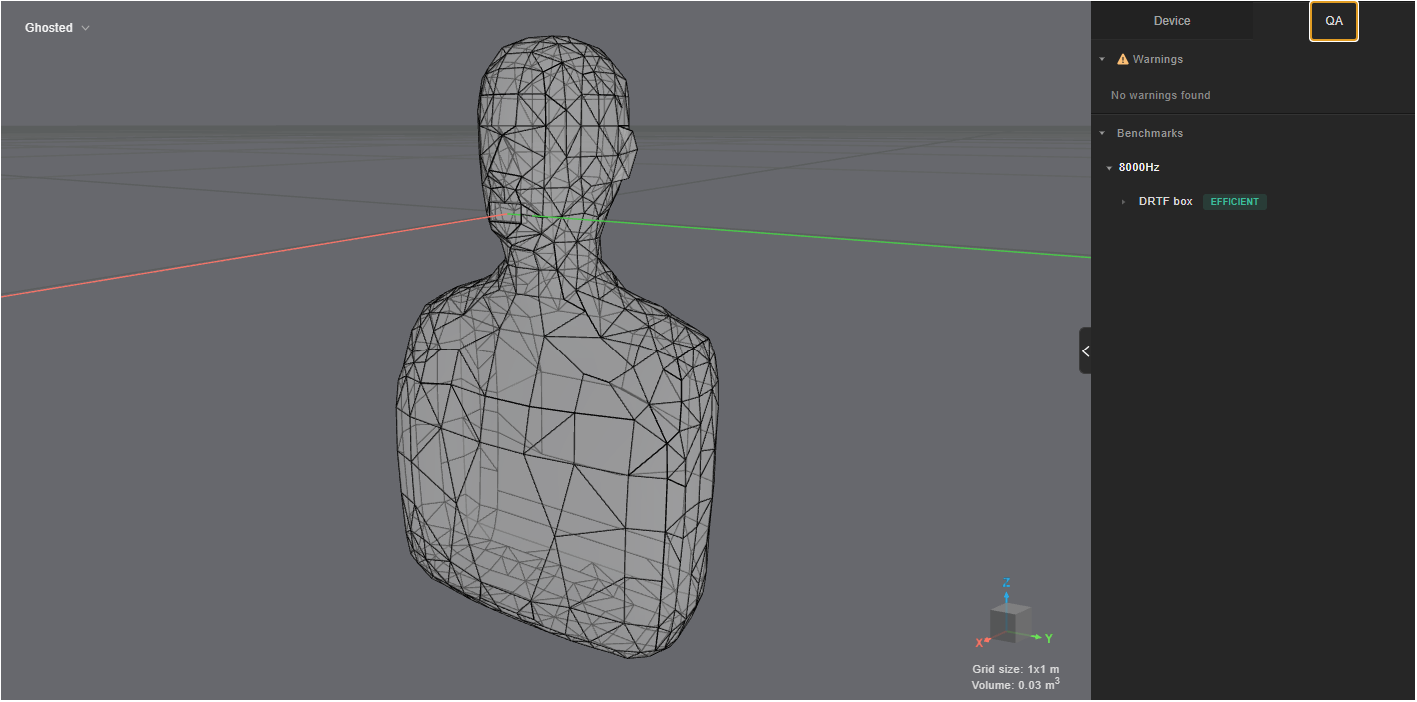Collapse the Benchmarks section arrow
This screenshot has height=702, width=1417.
pos(1102,133)
